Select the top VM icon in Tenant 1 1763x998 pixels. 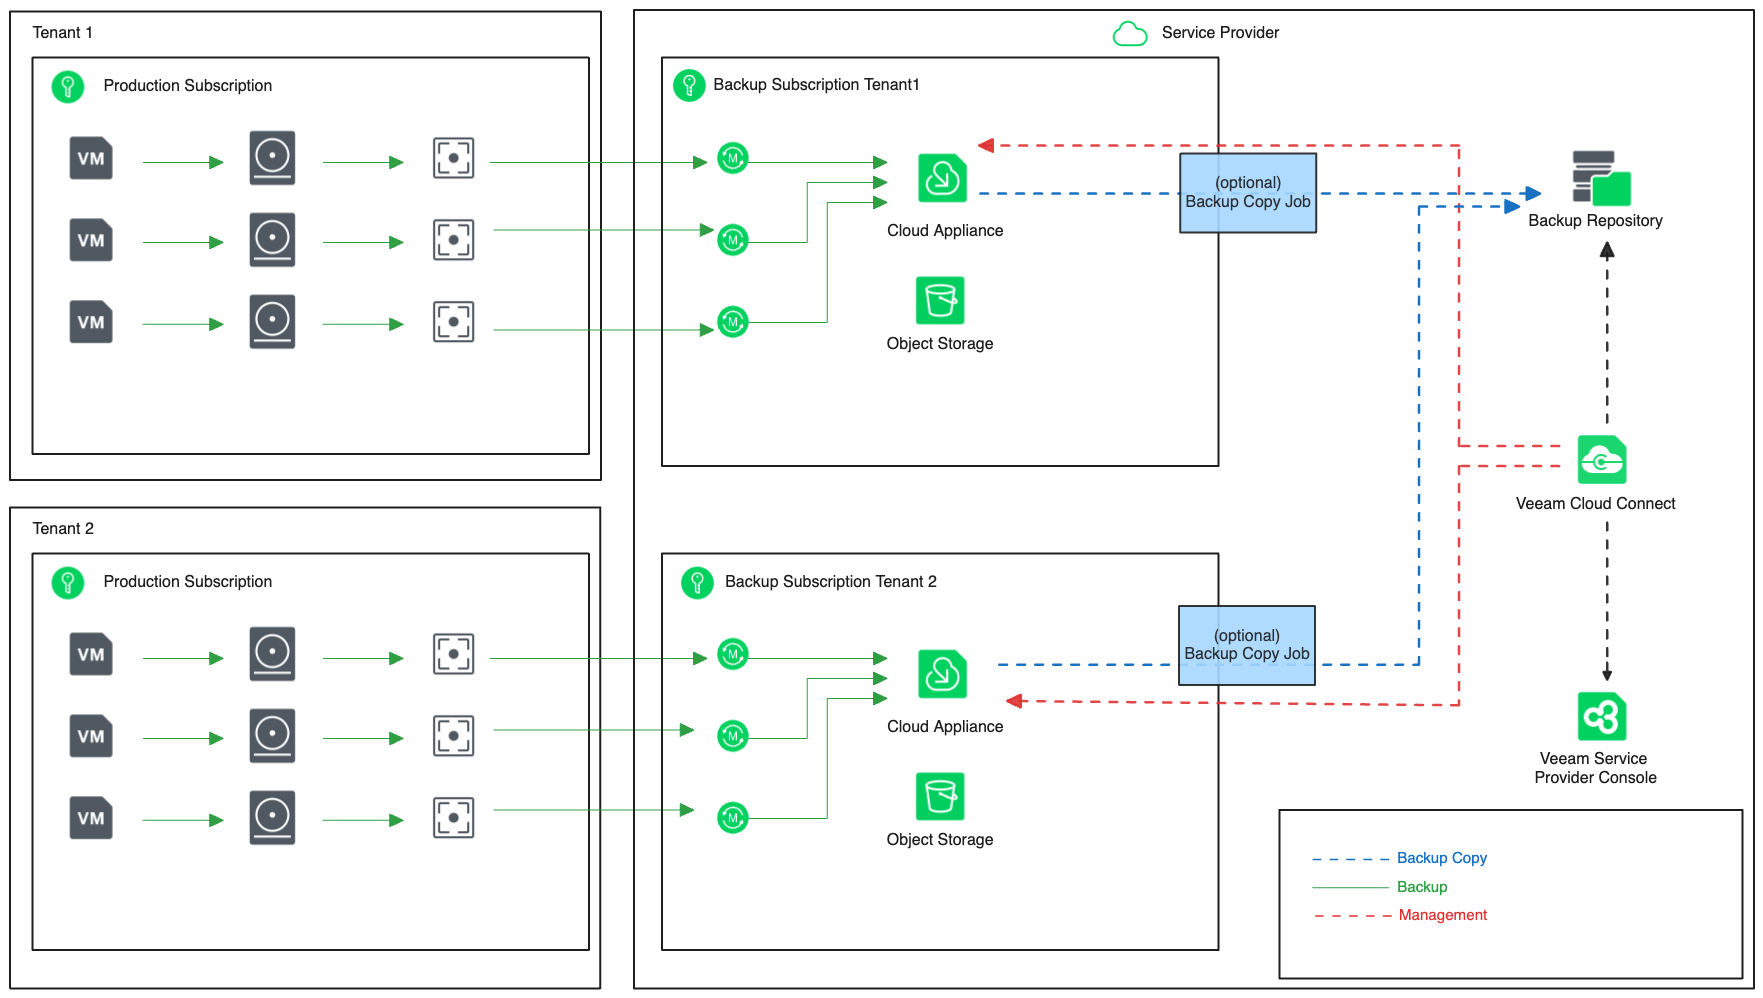(x=91, y=159)
